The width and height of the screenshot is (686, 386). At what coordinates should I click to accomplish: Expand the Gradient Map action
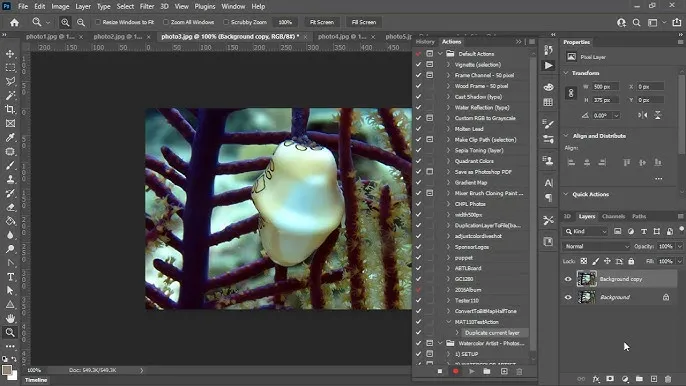click(x=448, y=182)
